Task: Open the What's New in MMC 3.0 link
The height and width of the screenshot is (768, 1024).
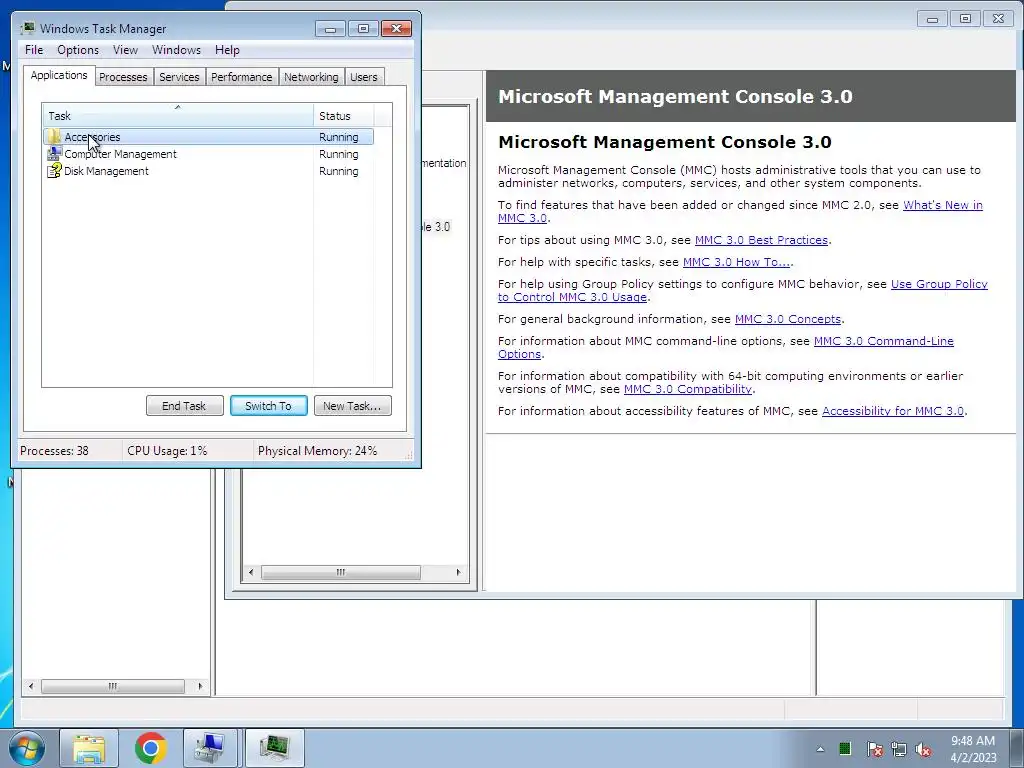Action: [942, 205]
